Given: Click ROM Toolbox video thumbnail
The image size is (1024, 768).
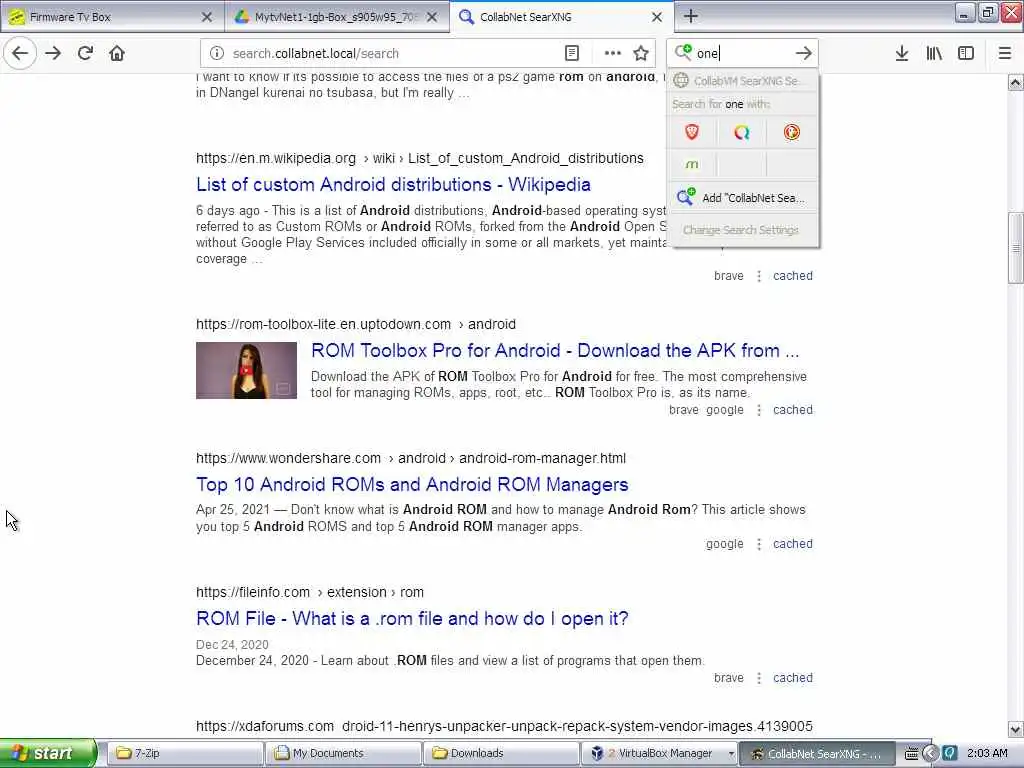Looking at the screenshot, I should click(246, 370).
